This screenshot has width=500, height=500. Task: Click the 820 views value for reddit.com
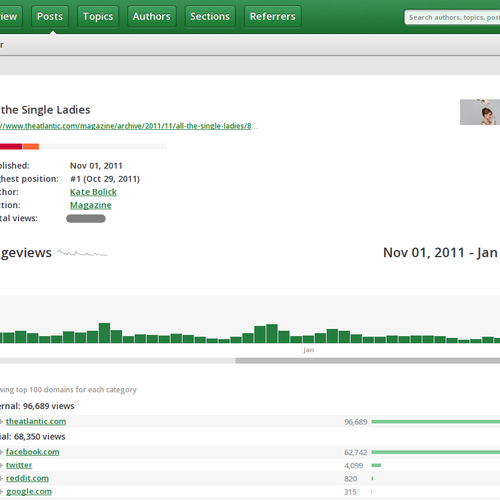click(351, 479)
